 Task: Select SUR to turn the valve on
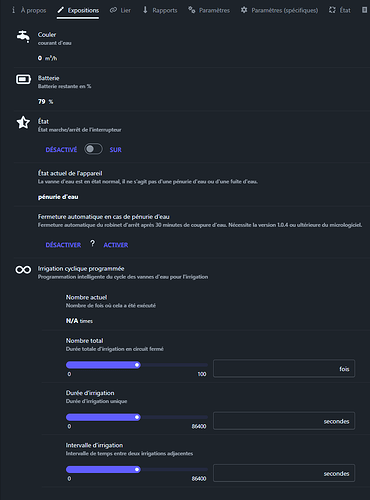[x=115, y=150]
